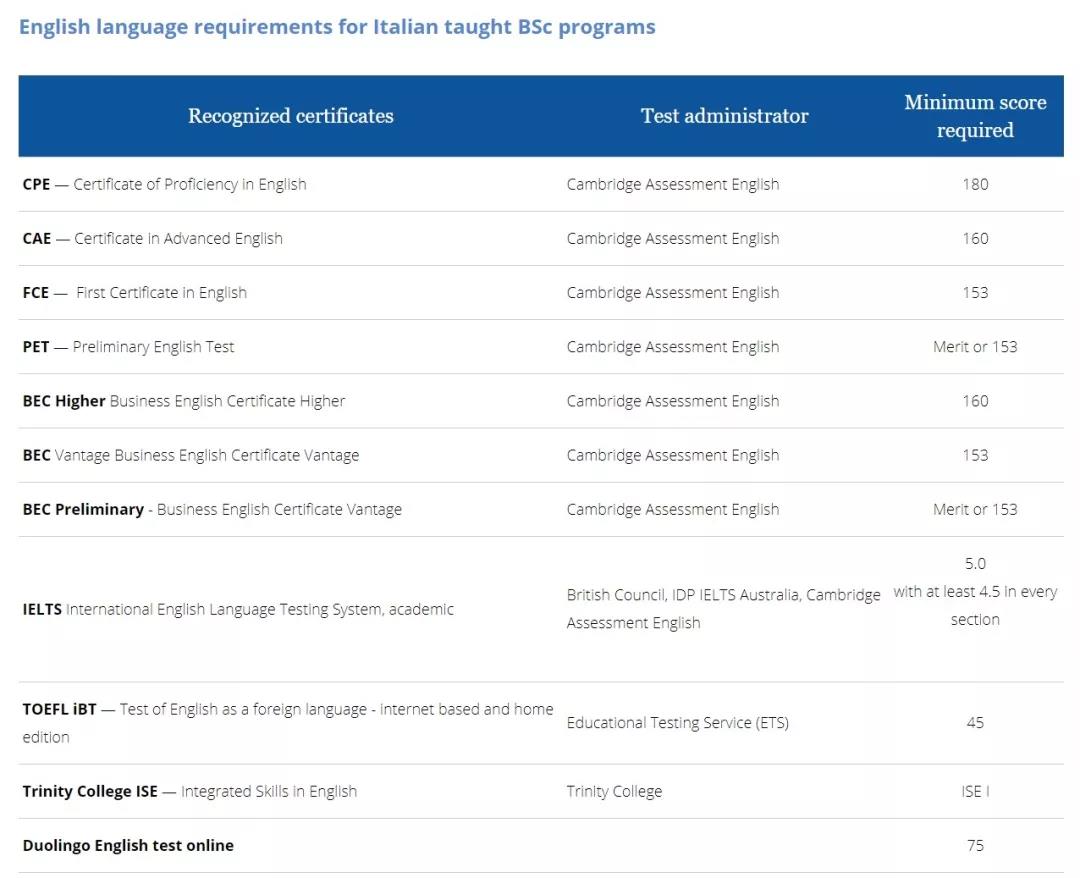Click the Minimum score required header
Screen dimensions: 1080x878
click(x=975, y=116)
